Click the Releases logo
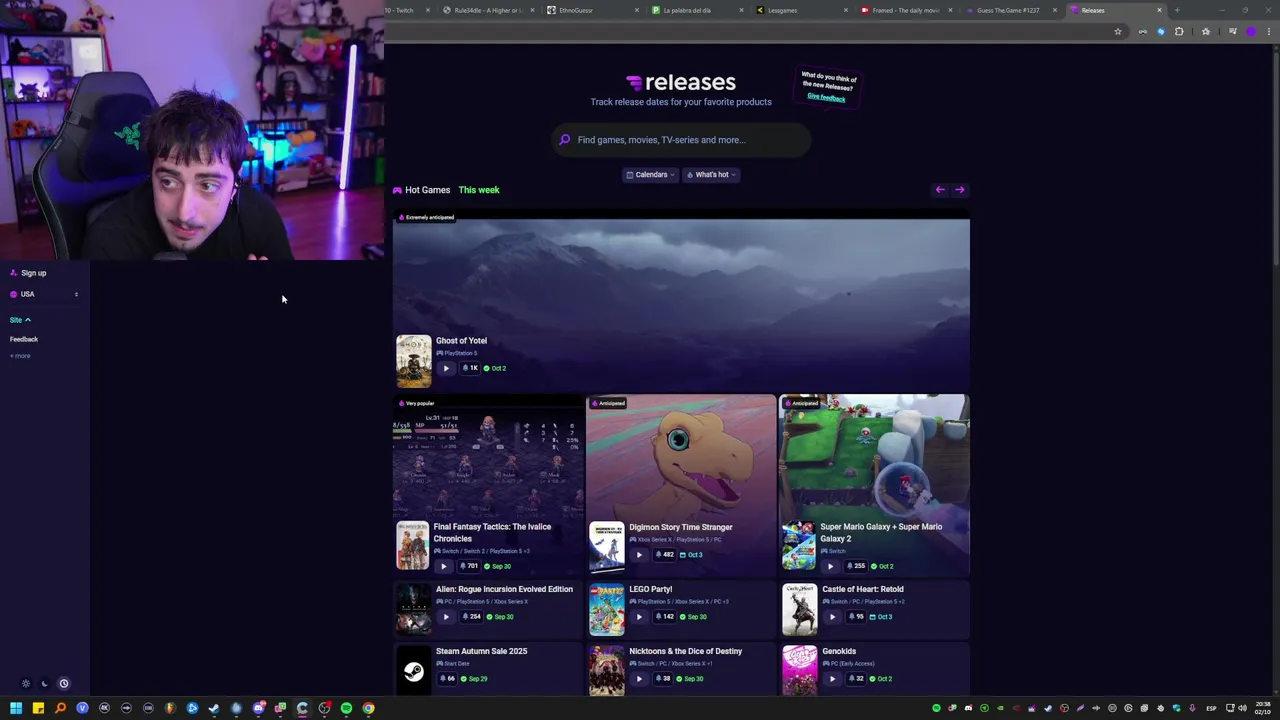The width and height of the screenshot is (1280, 720). tap(681, 82)
